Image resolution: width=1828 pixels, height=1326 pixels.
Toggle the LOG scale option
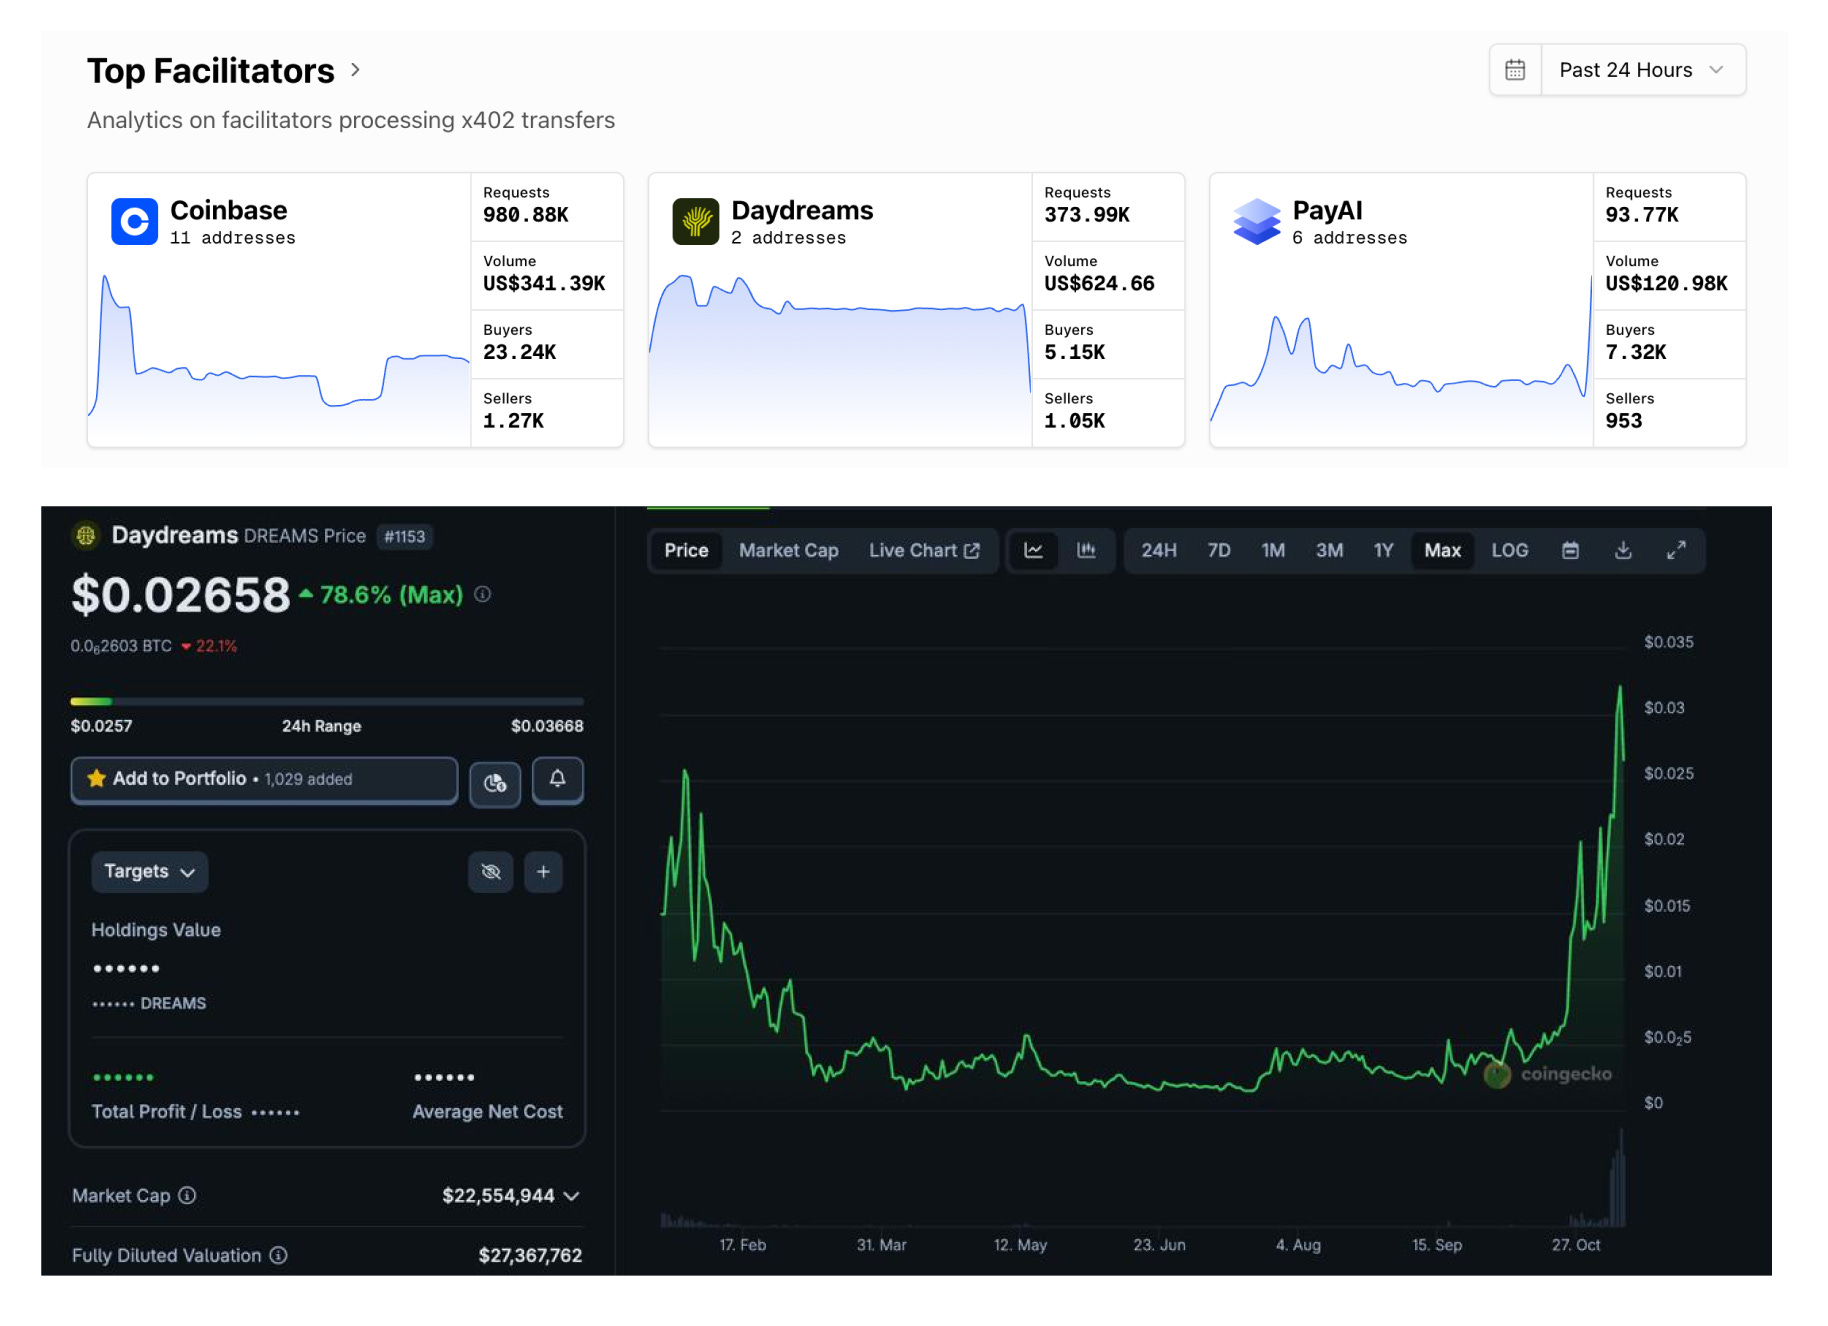pyautogui.click(x=1510, y=550)
